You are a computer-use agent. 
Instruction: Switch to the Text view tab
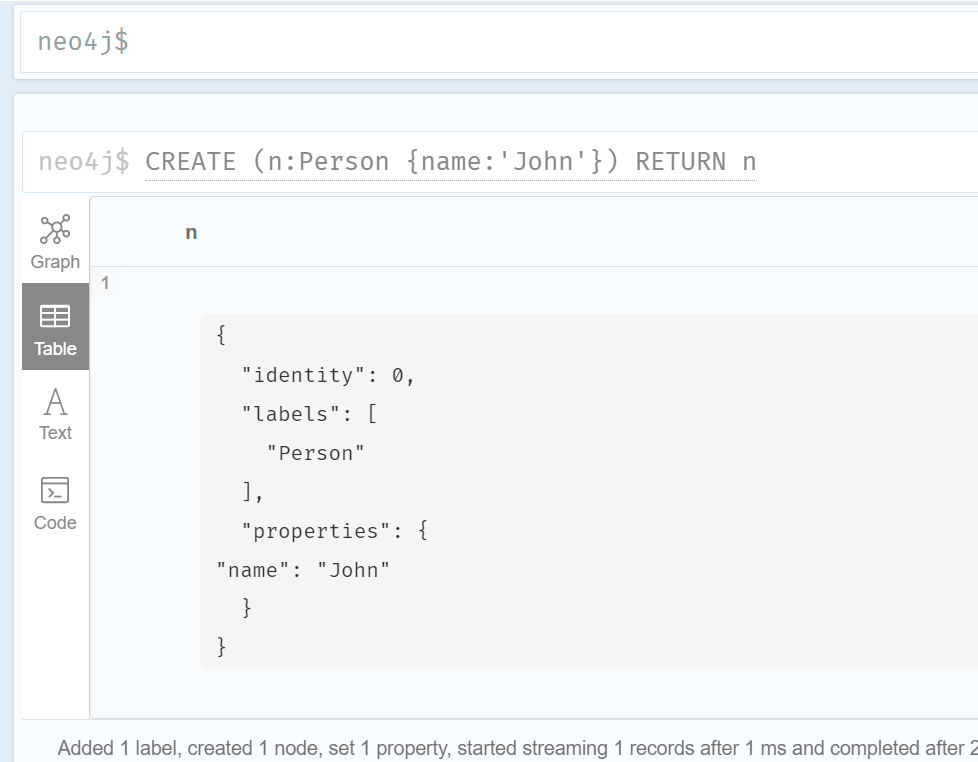pyautogui.click(x=56, y=413)
